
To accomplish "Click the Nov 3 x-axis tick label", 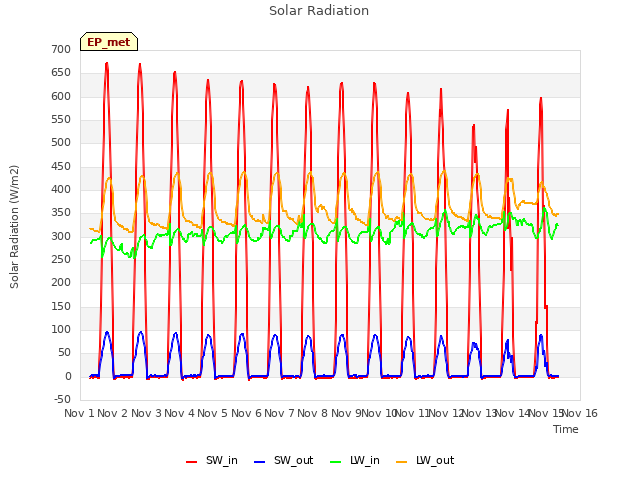I will coord(146,413).
